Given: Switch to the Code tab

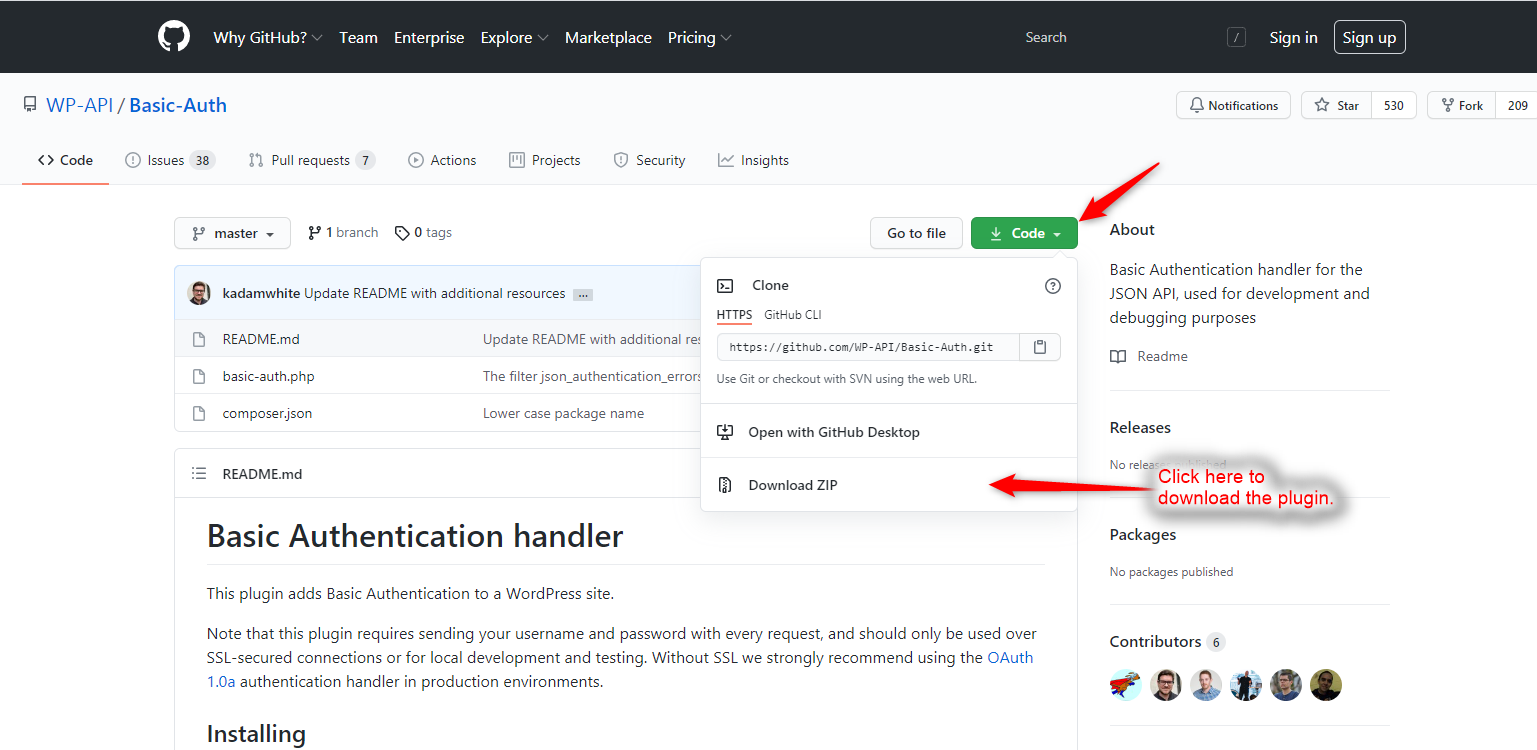Looking at the screenshot, I should coord(65,160).
